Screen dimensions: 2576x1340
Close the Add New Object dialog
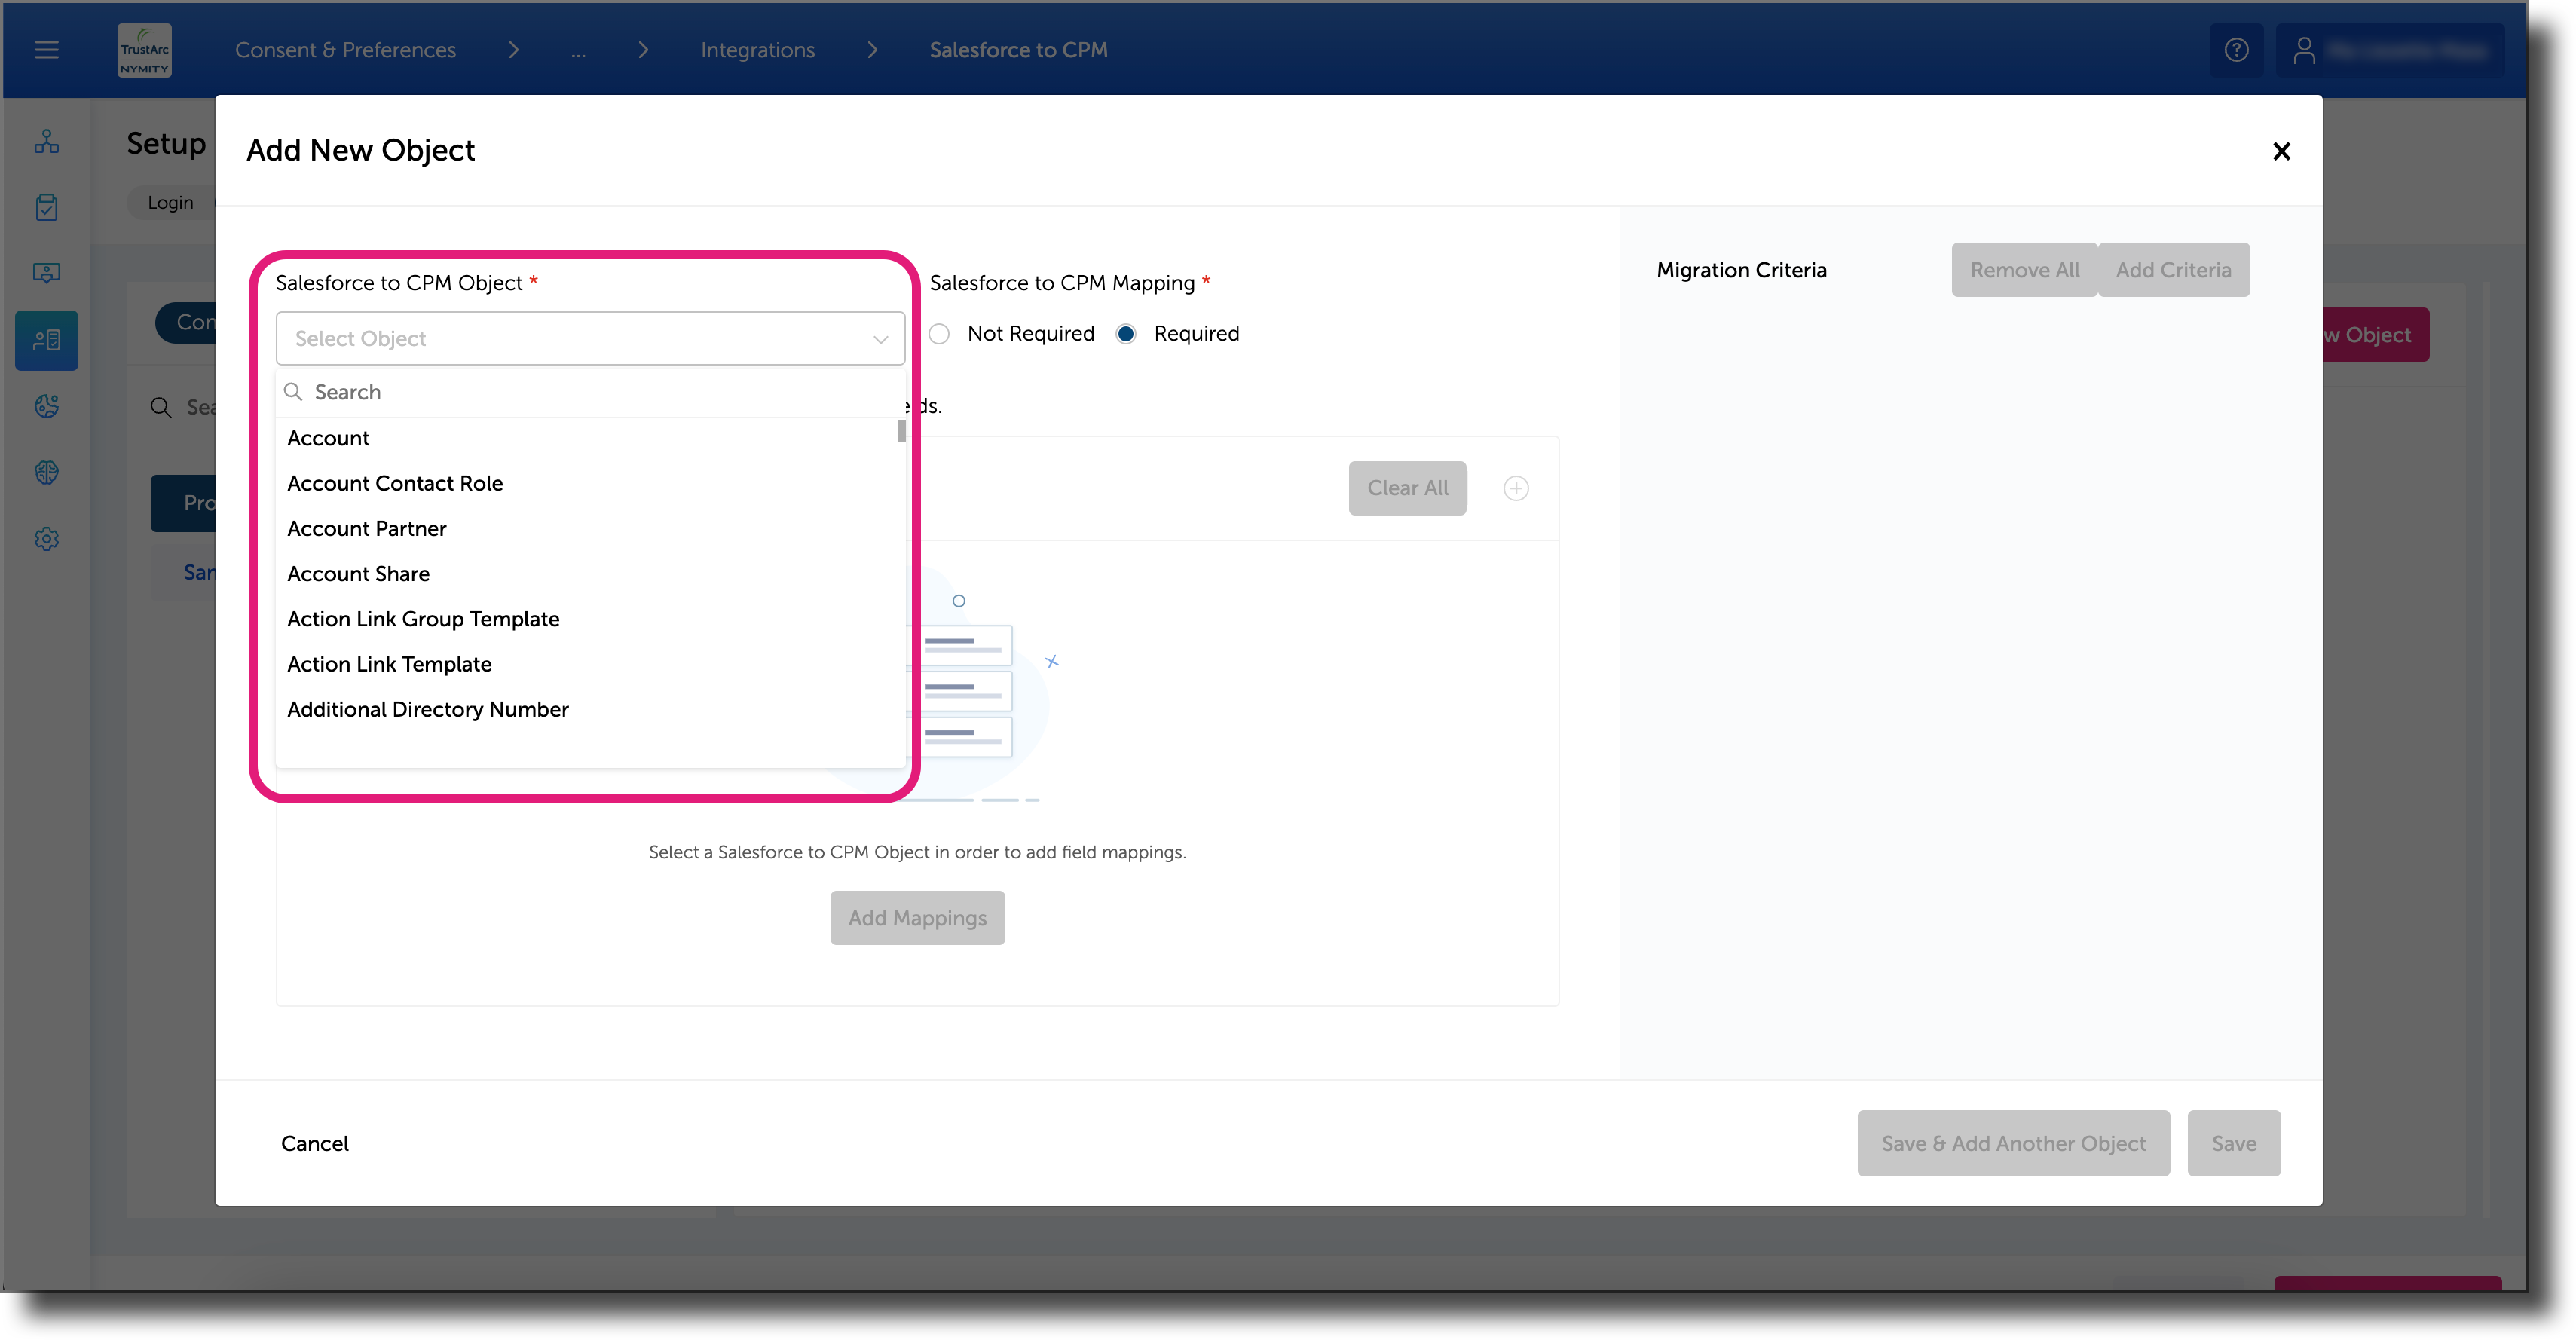[2281, 151]
